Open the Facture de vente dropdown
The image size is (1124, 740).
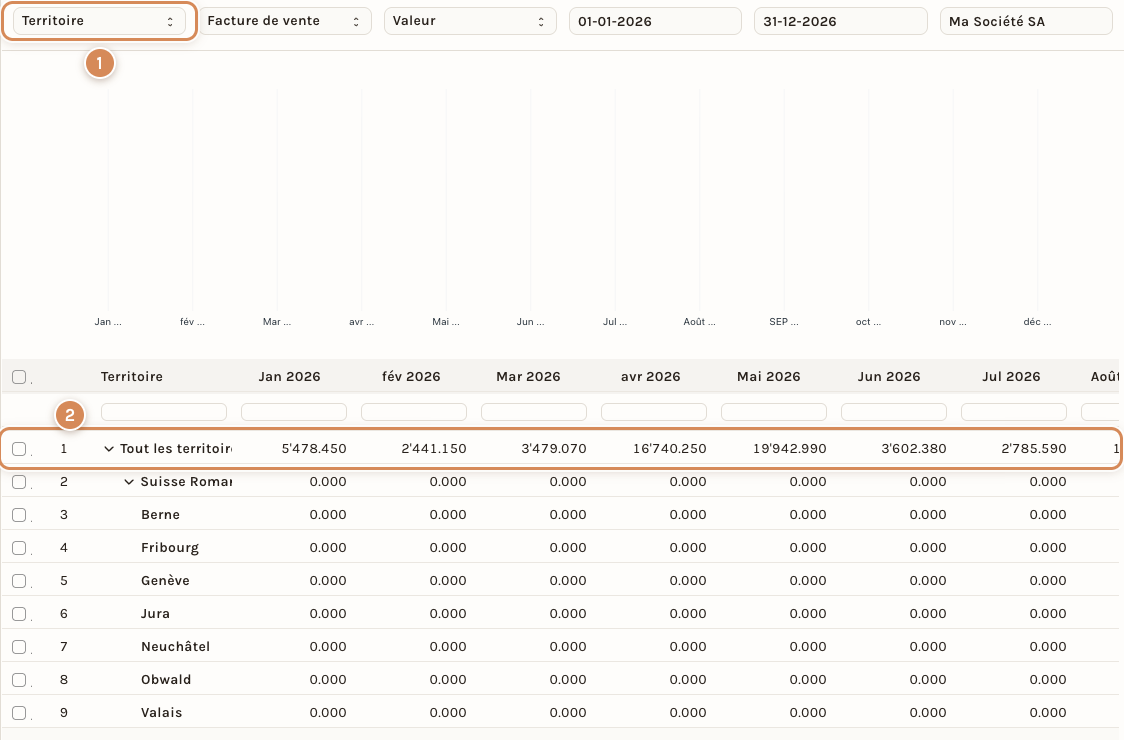(285, 21)
